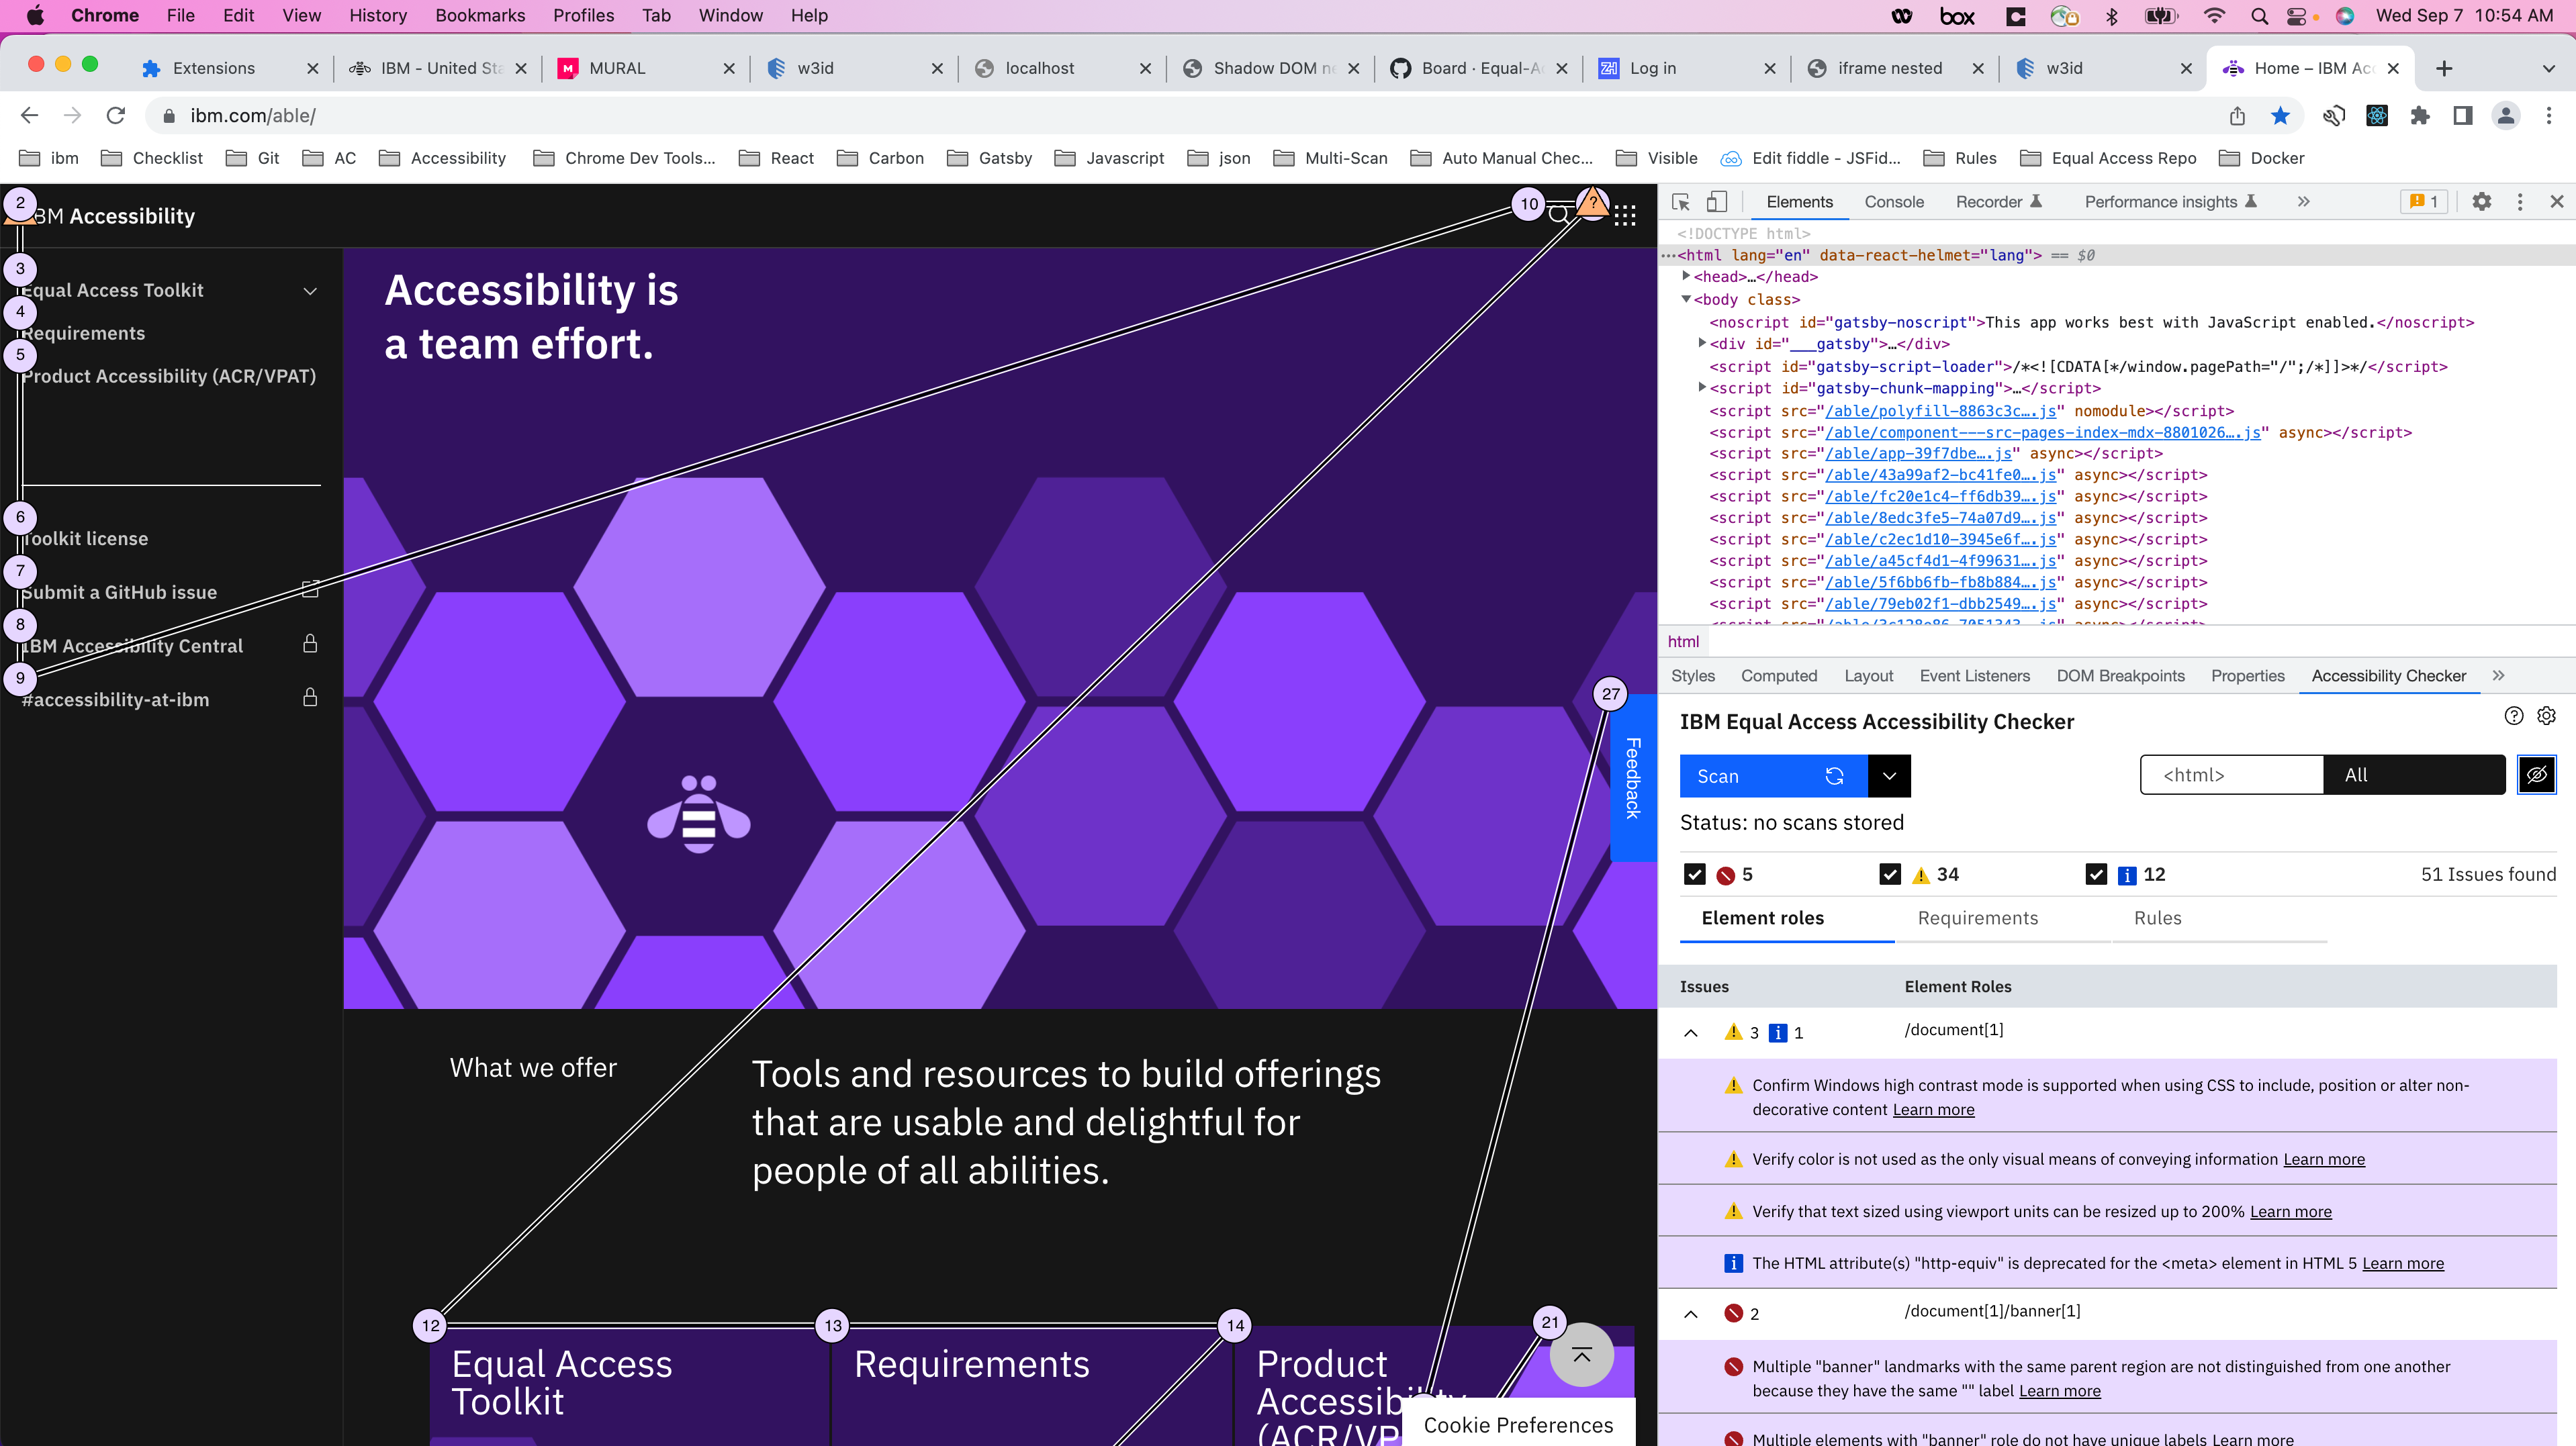Toggle the device toolbar icon in DevTools
2576x1446 pixels.
pos(1716,202)
